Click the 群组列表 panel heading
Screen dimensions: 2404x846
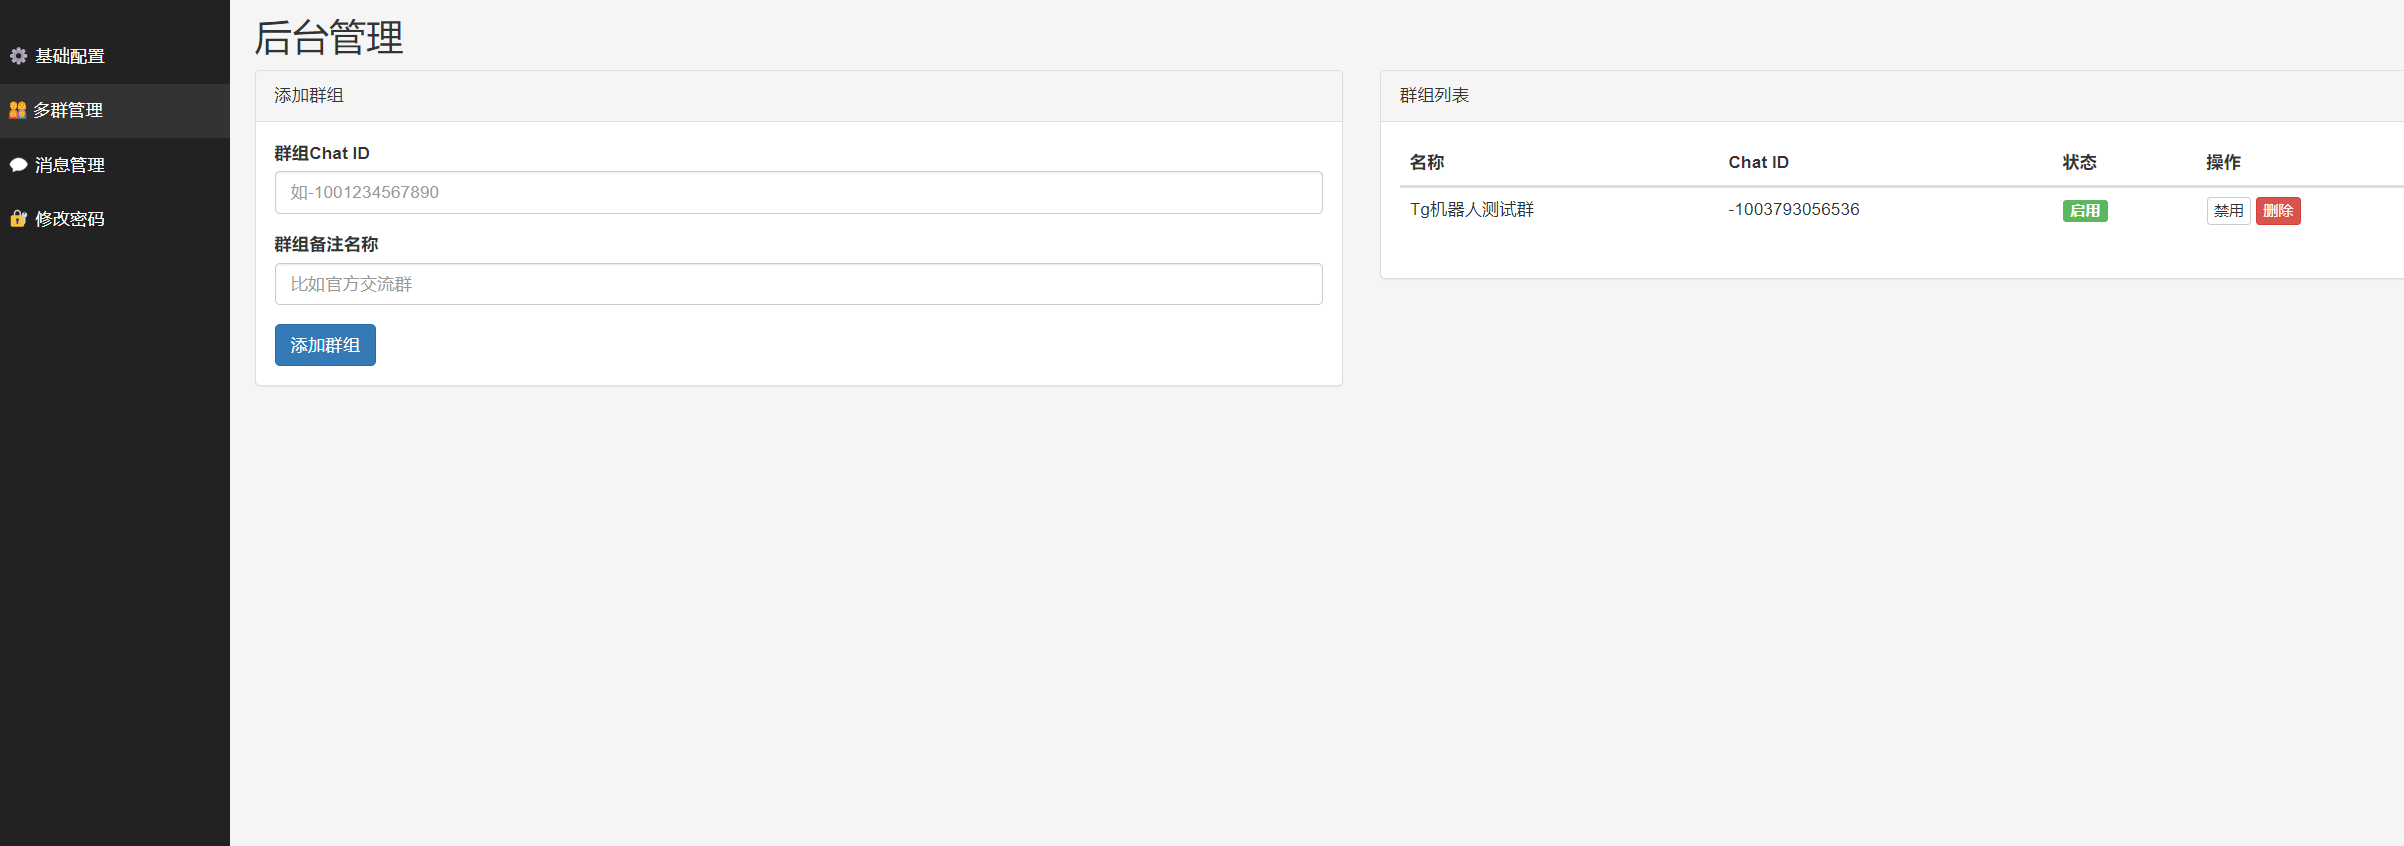(1434, 96)
